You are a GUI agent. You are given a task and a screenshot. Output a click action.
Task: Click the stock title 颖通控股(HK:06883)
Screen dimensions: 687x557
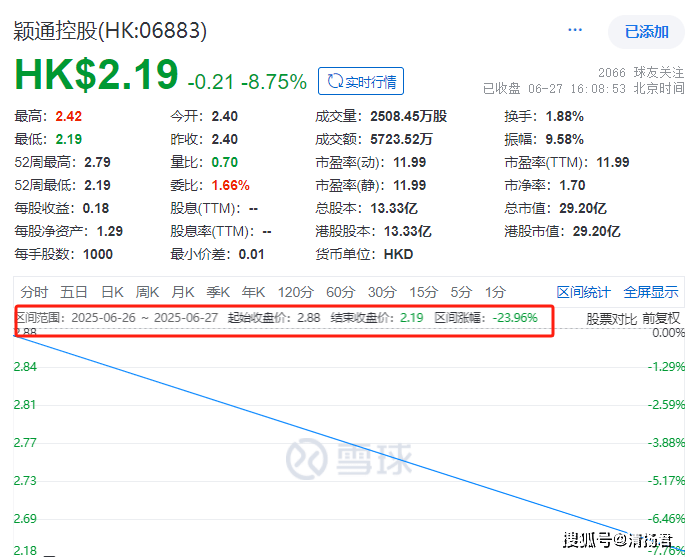point(110,31)
